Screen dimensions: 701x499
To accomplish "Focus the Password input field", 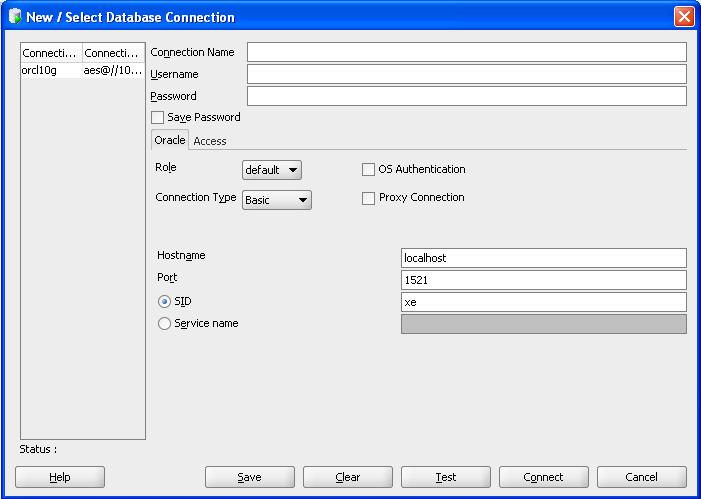I will [x=467, y=96].
